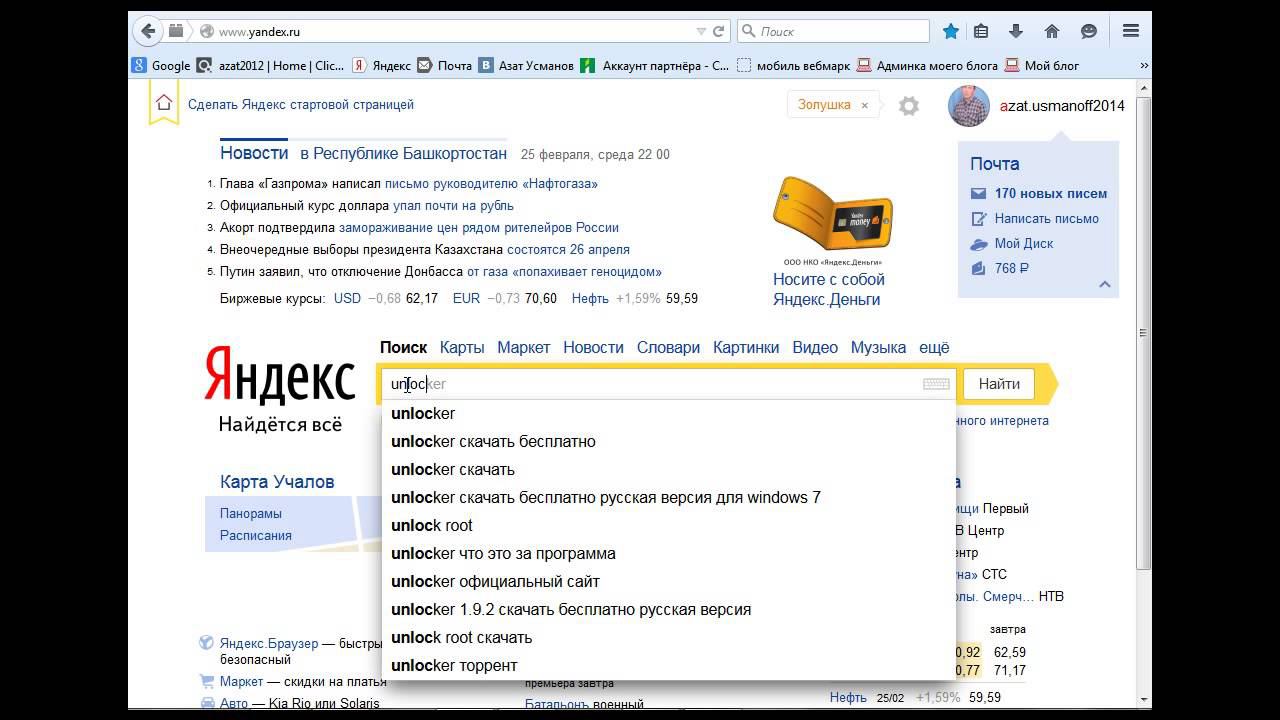Select suggestion unlocker скачать бесплатно
The image size is (1280, 720).
[x=668, y=441]
